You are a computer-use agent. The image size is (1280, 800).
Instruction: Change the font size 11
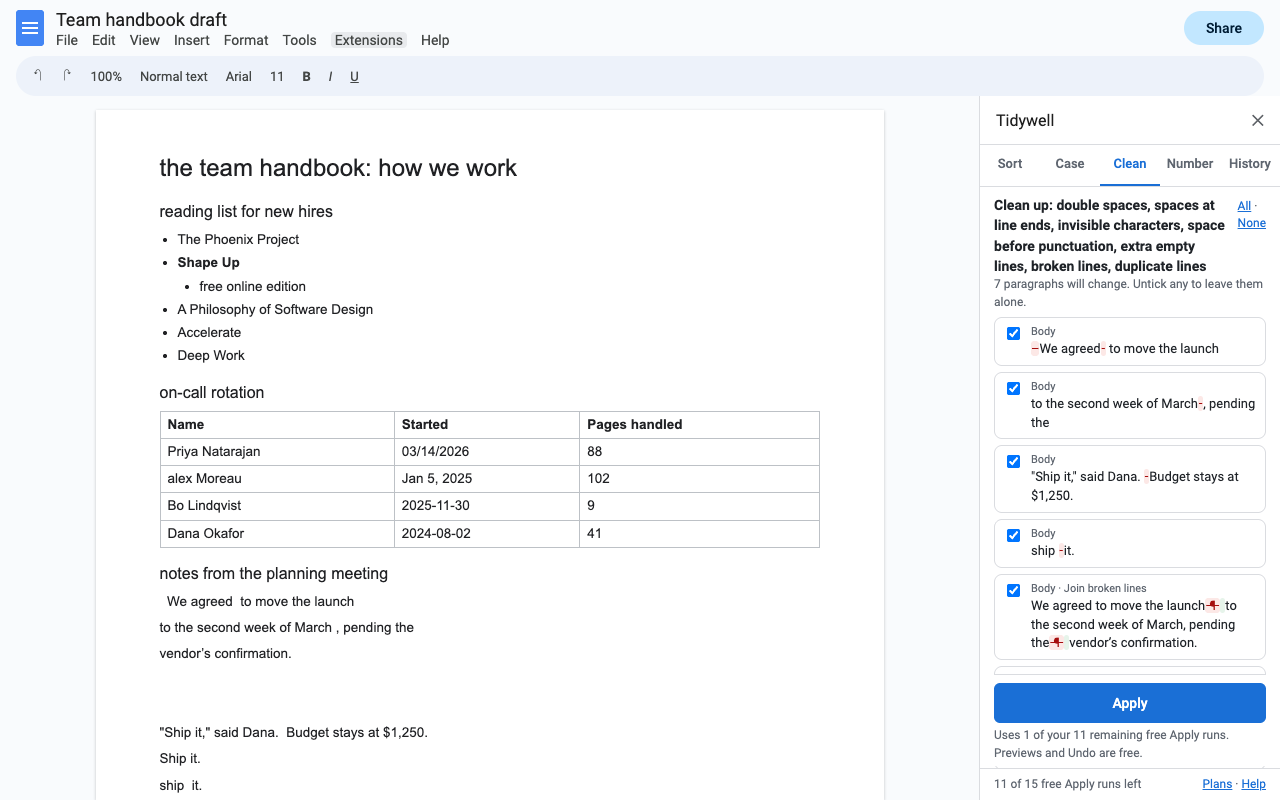pyautogui.click(x=277, y=76)
